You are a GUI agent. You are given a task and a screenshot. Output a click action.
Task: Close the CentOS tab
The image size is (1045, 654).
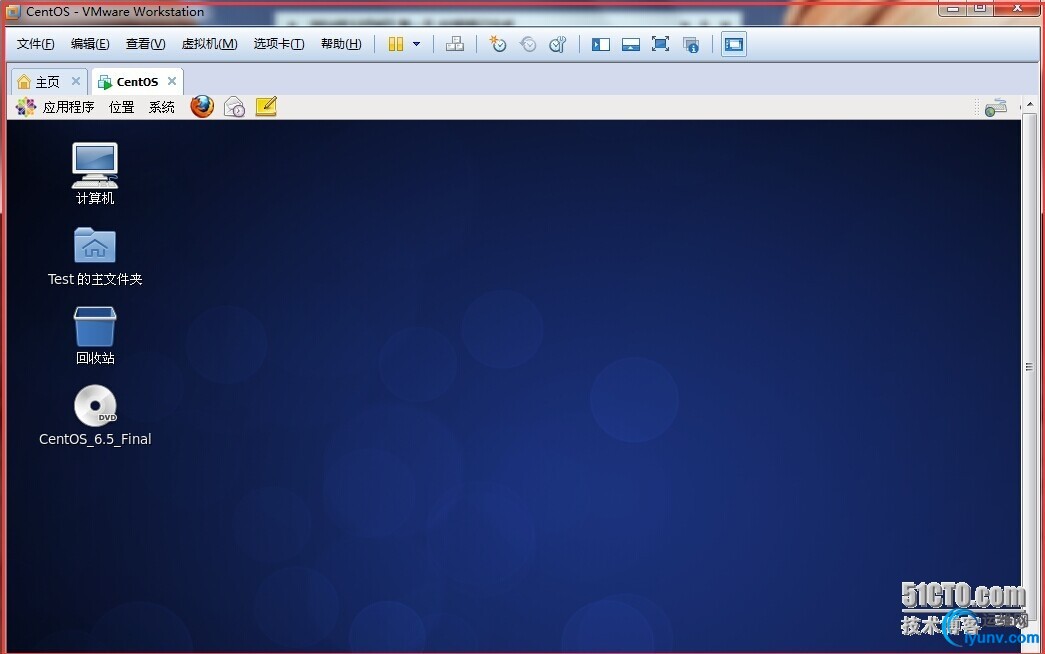(x=172, y=81)
